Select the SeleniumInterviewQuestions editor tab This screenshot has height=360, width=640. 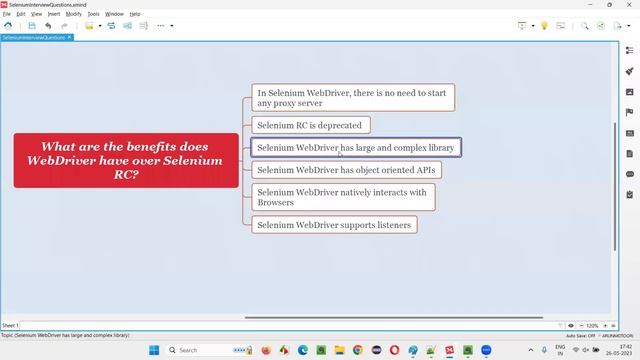pyautogui.click(x=33, y=38)
